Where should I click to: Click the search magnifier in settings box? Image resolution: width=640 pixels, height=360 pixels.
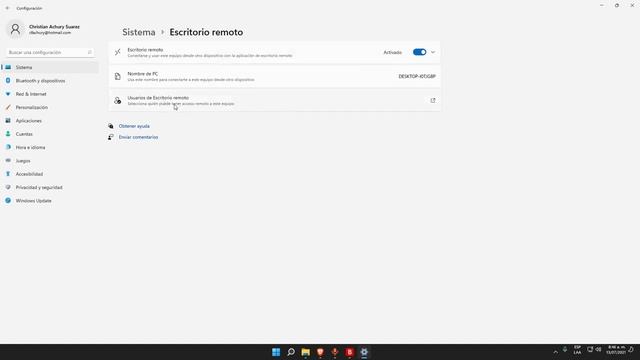click(x=89, y=52)
